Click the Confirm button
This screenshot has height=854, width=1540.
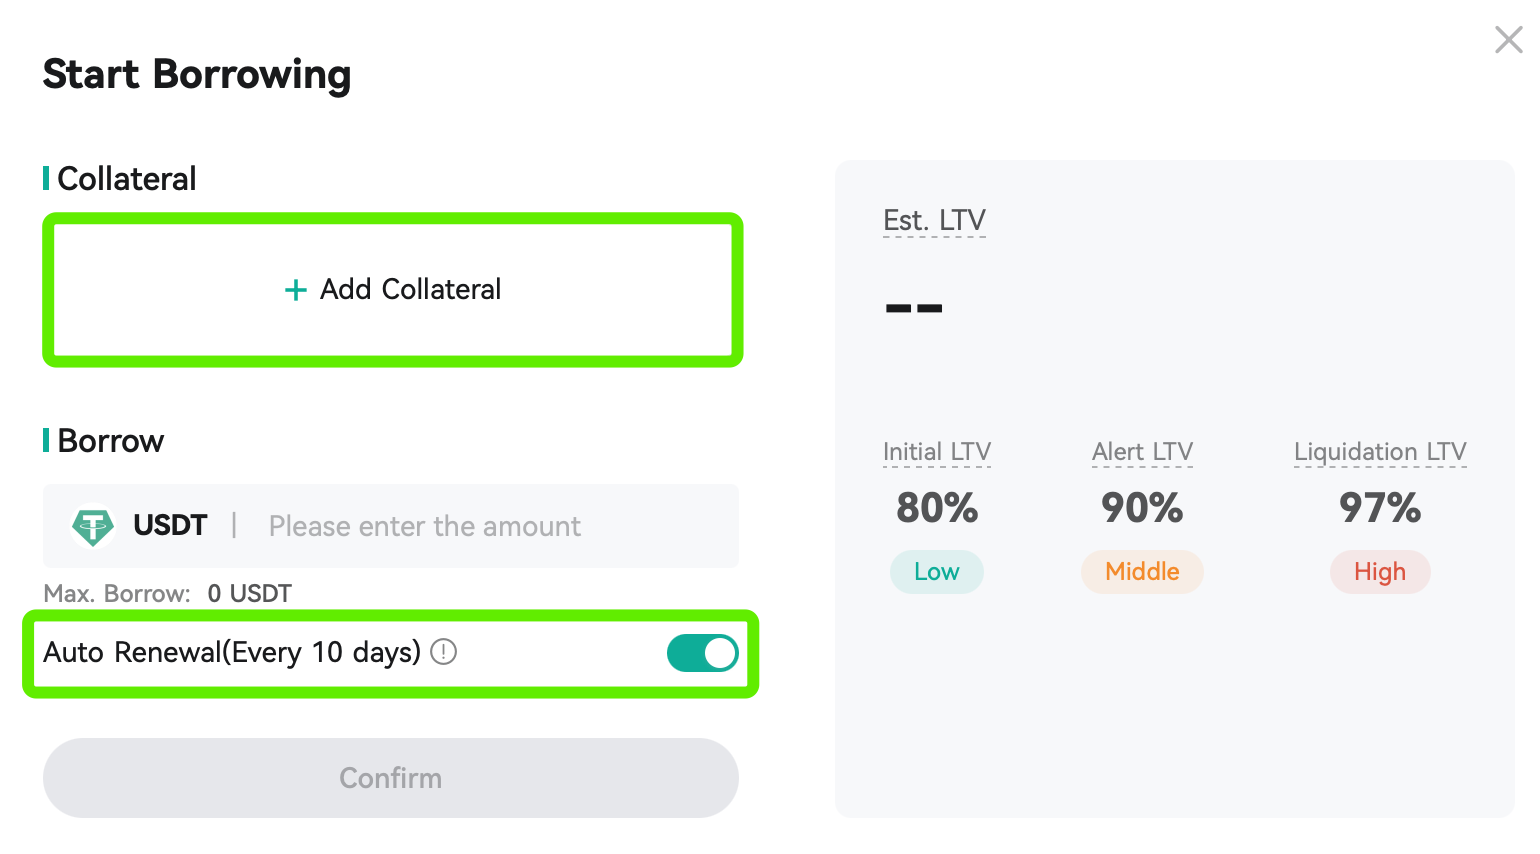click(x=391, y=778)
